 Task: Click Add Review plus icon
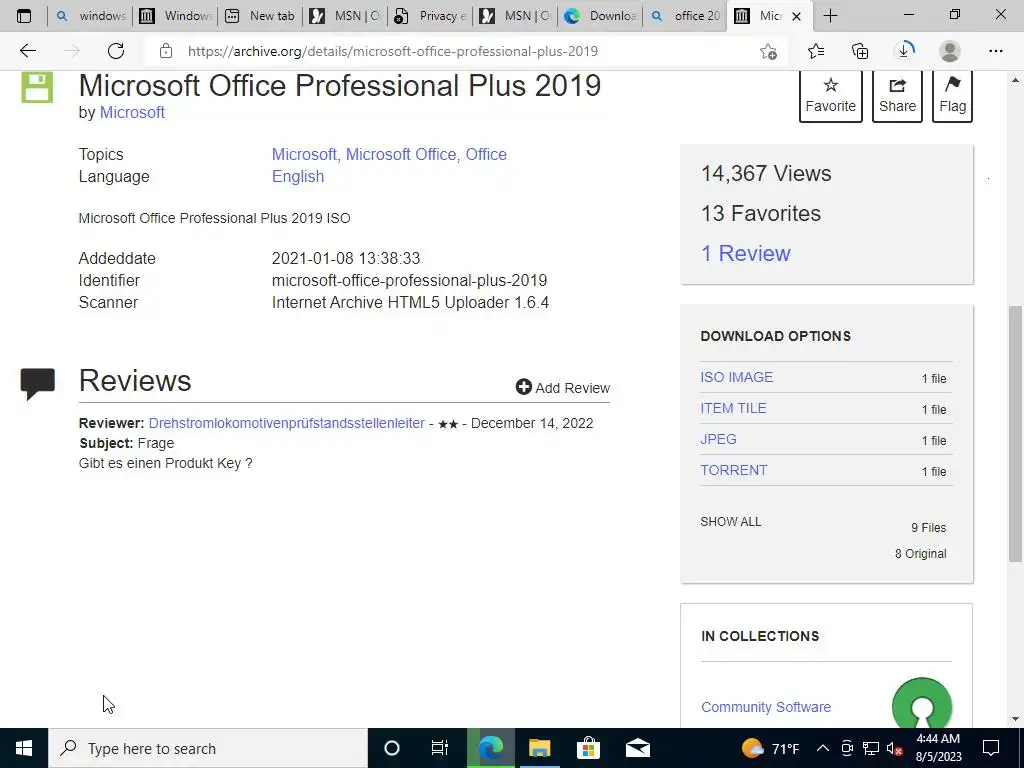(x=523, y=387)
